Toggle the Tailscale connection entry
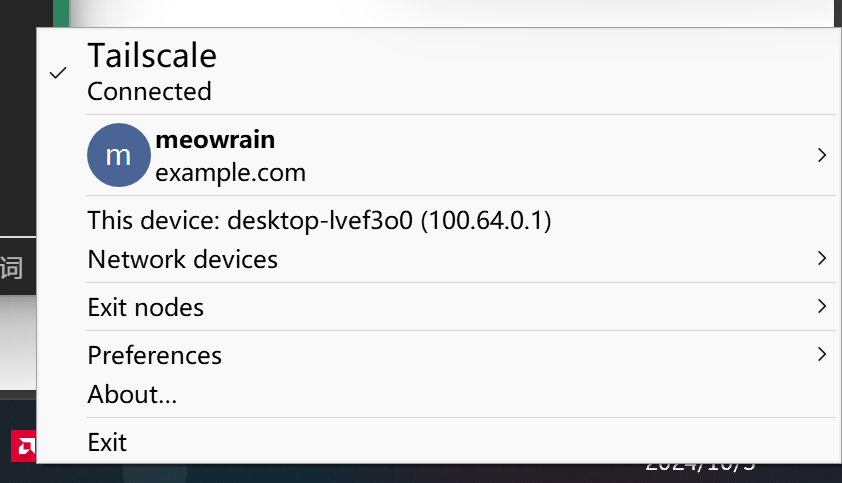The height and width of the screenshot is (483, 842). click(152, 54)
